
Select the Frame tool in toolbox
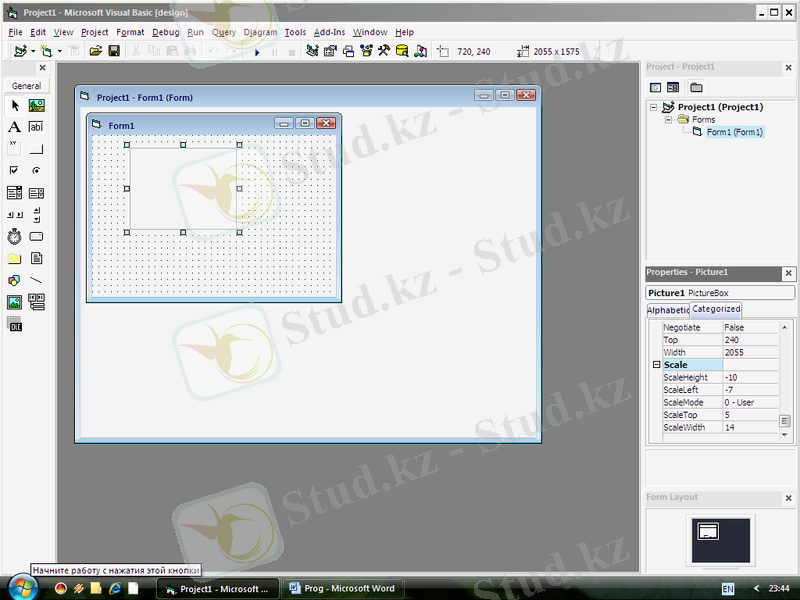(x=15, y=148)
